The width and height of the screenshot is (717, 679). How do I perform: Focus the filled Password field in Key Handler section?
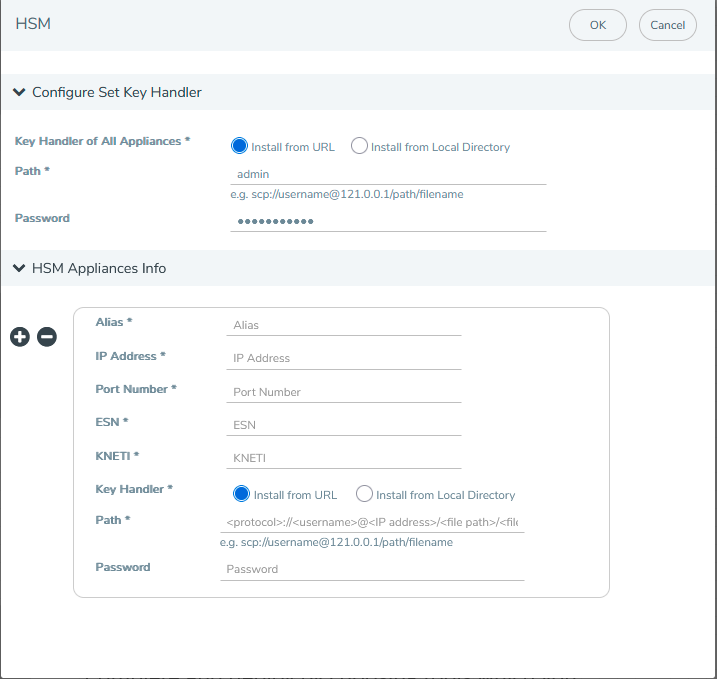pos(388,221)
